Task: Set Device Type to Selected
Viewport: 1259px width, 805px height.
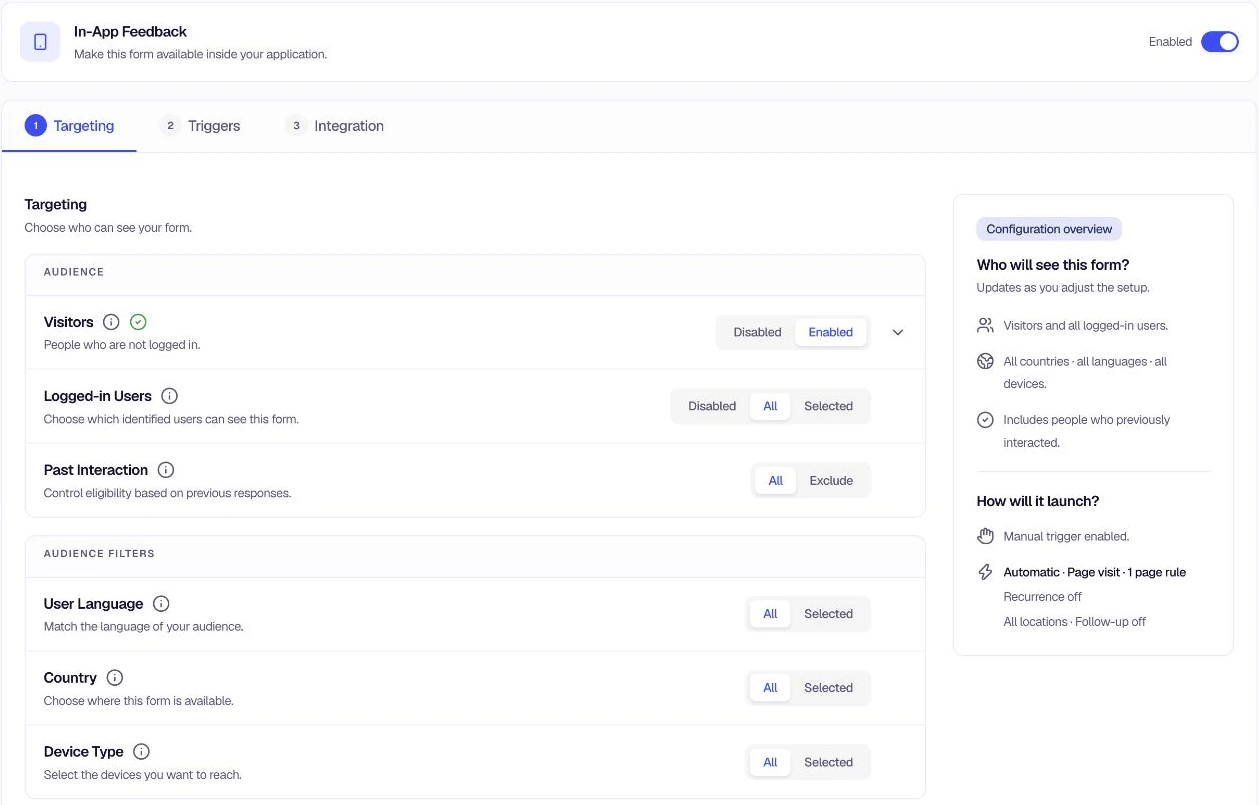Action: click(828, 762)
